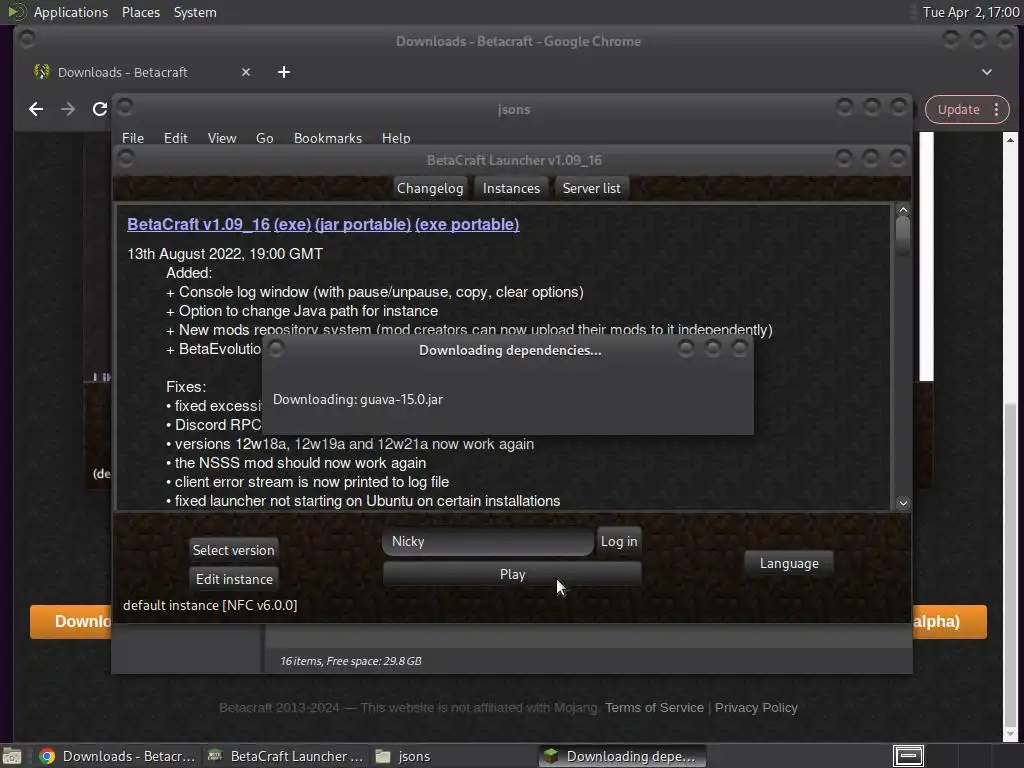The image size is (1024, 768).
Task: Click 'default instance [NFC v6.0.0]' label
Action: coord(210,605)
